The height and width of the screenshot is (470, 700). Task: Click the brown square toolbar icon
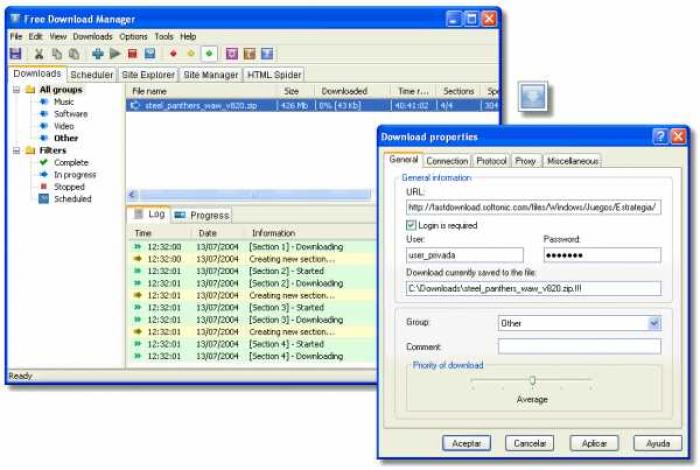click(x=250, y=54)
